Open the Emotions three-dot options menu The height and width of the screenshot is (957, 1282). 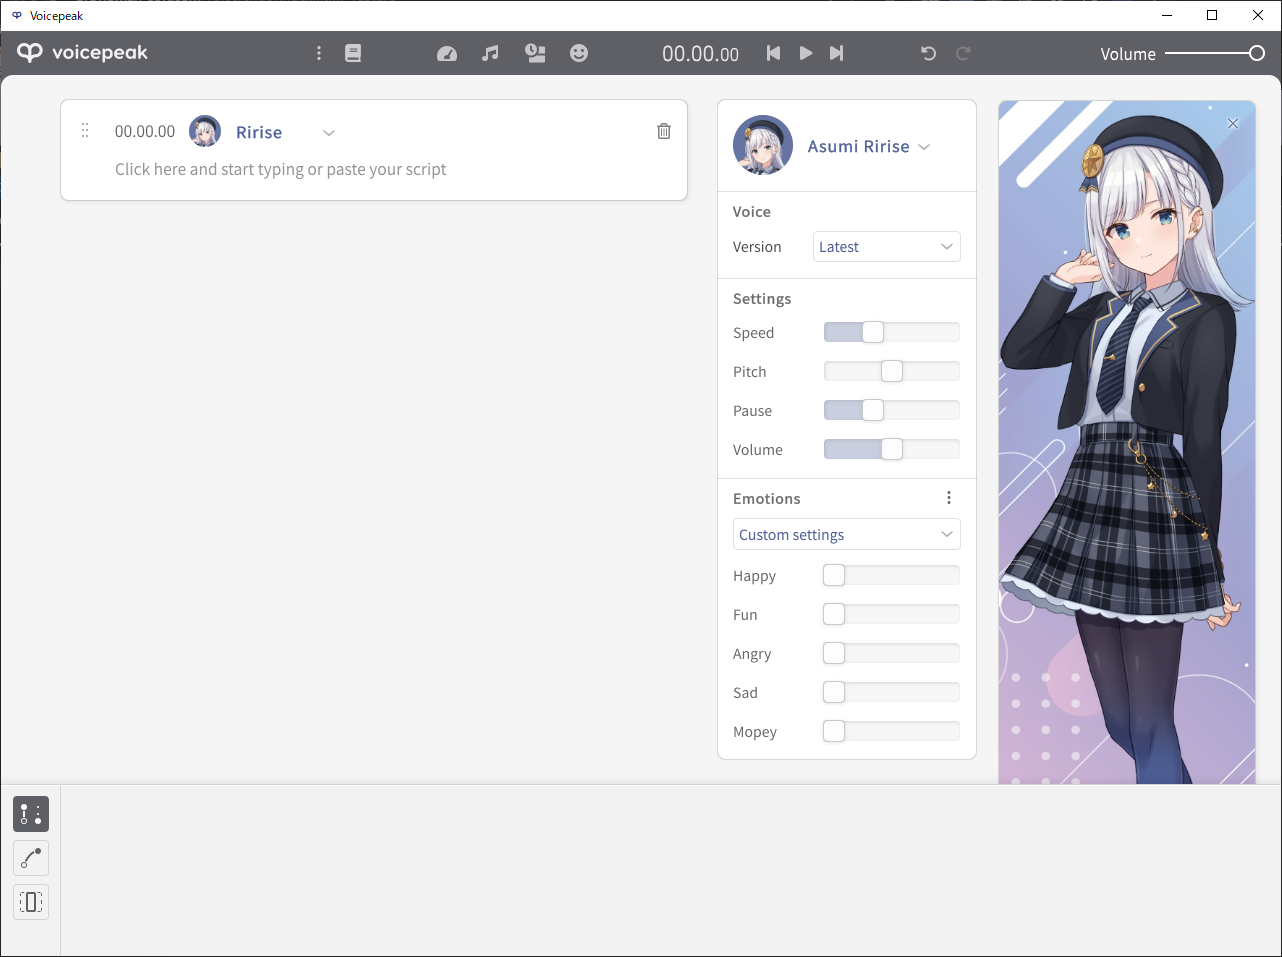(949, 498)
